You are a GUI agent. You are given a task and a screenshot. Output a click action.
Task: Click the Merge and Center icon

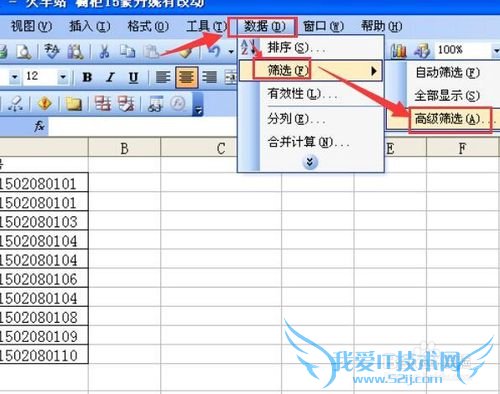231,77
